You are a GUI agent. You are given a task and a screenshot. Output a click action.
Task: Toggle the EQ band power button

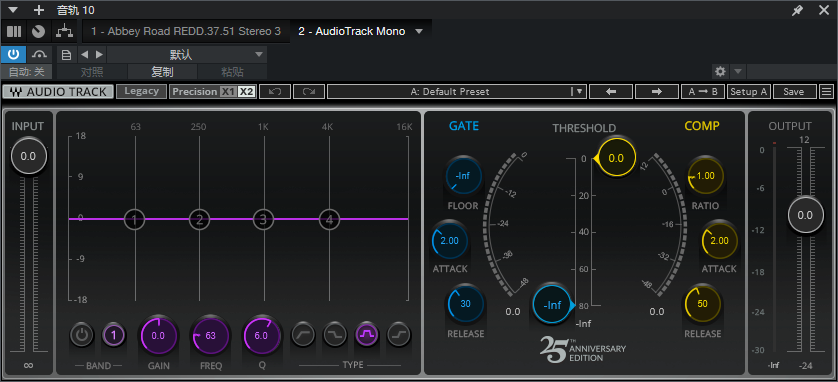[82, 336]
